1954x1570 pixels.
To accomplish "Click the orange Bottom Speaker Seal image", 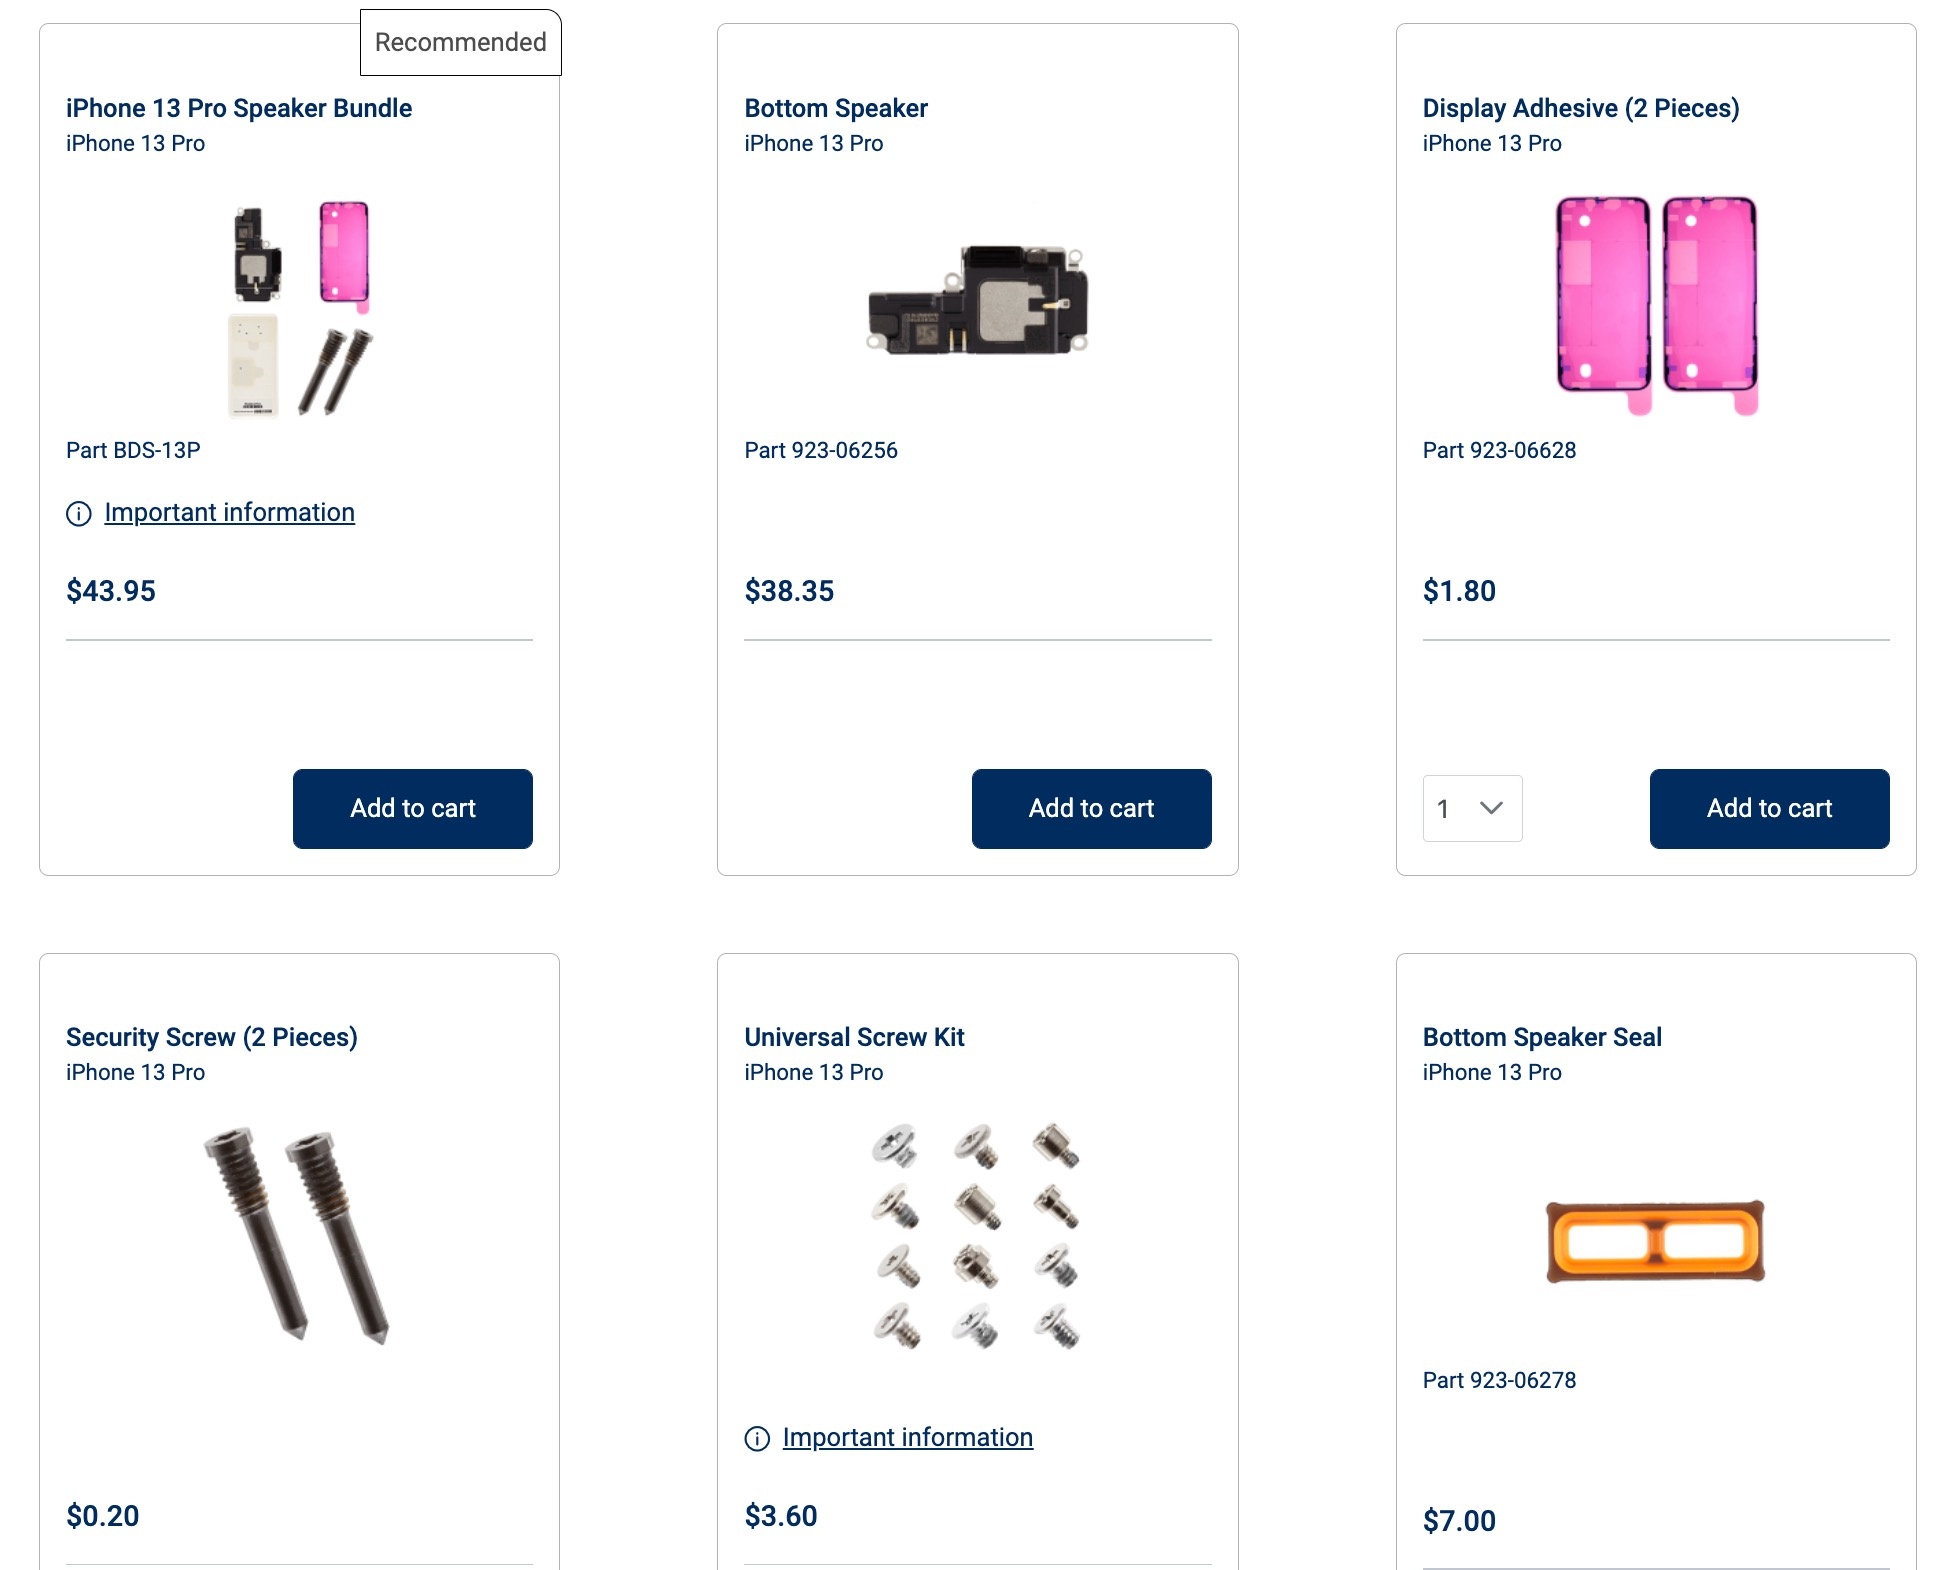I will 1655,1241.
